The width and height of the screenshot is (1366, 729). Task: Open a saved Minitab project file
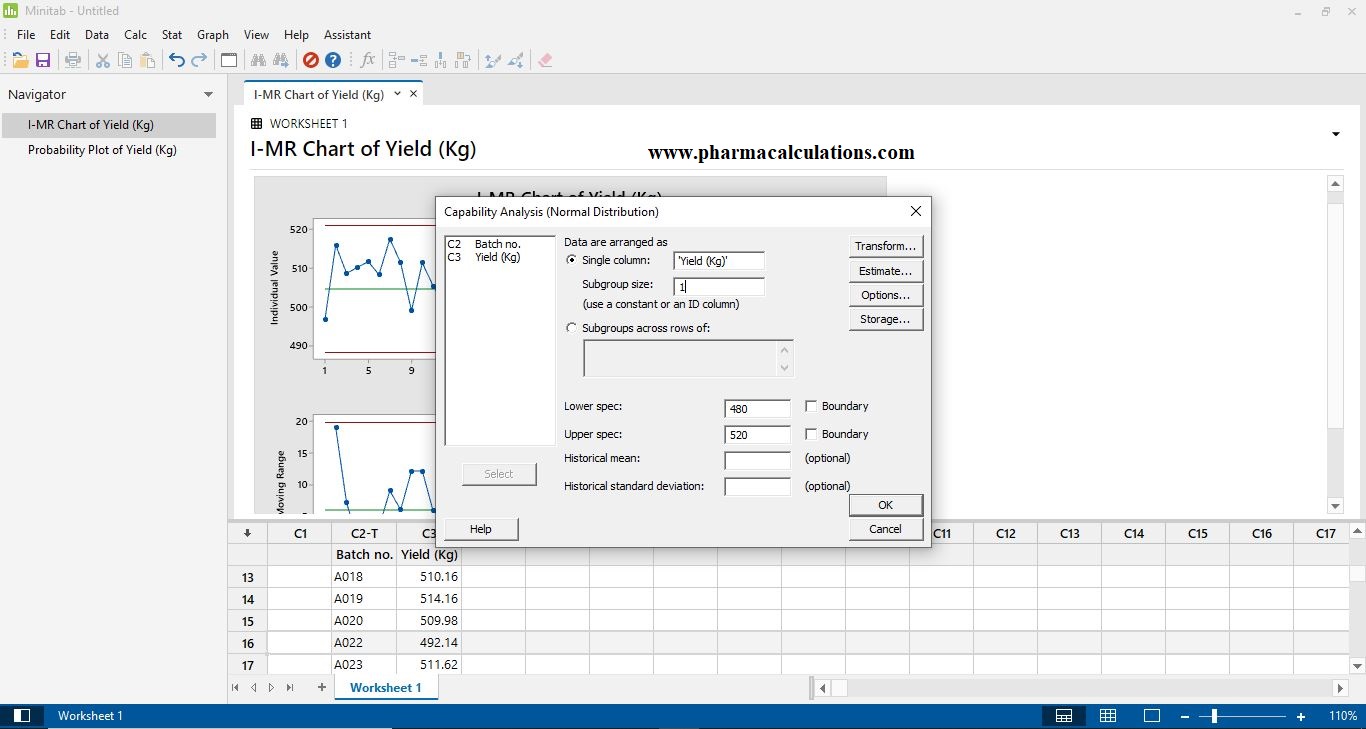[x=20, y=60]
